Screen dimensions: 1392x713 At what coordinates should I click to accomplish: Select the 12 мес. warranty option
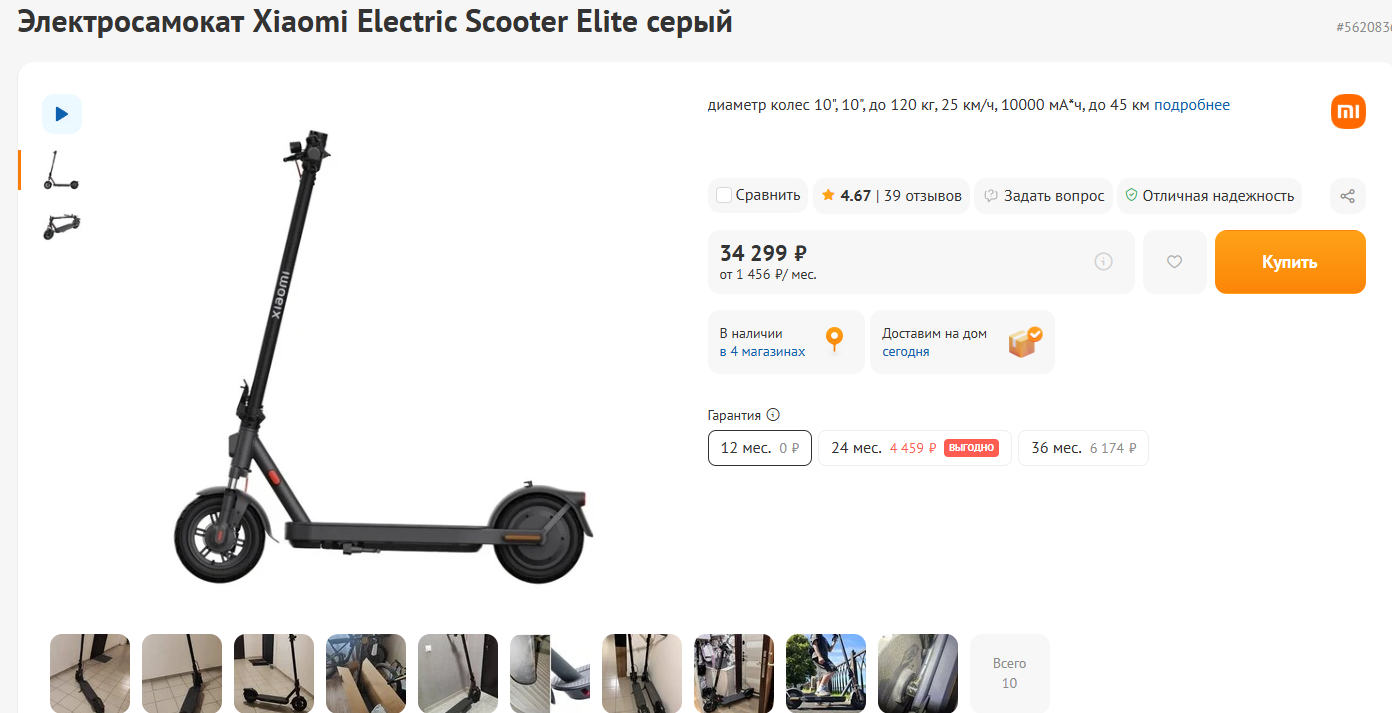[x=760, y=448]
